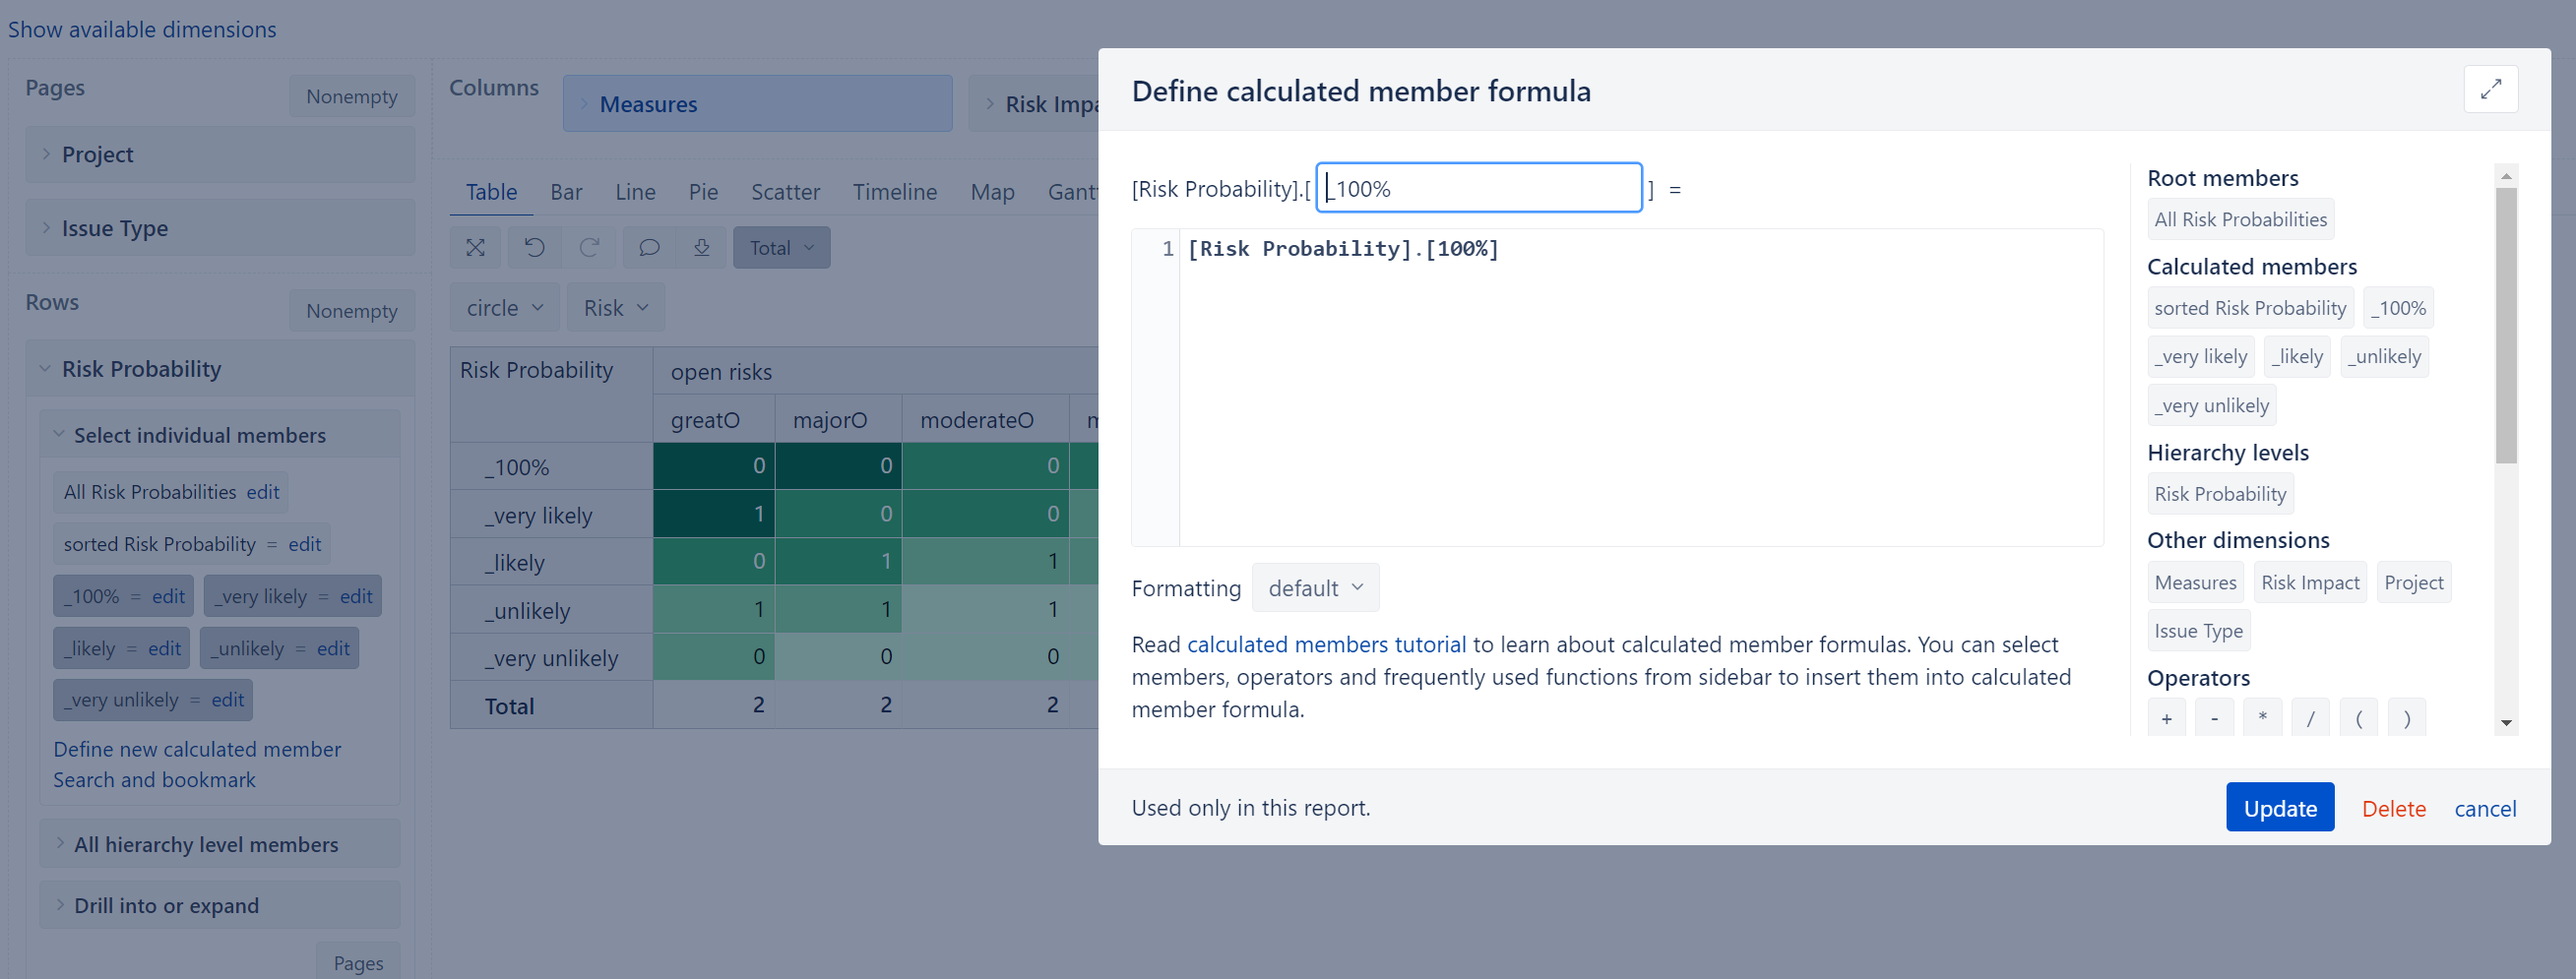Click cancel in the formula dialog
Screen dimensions: 2576x979
2485,808
